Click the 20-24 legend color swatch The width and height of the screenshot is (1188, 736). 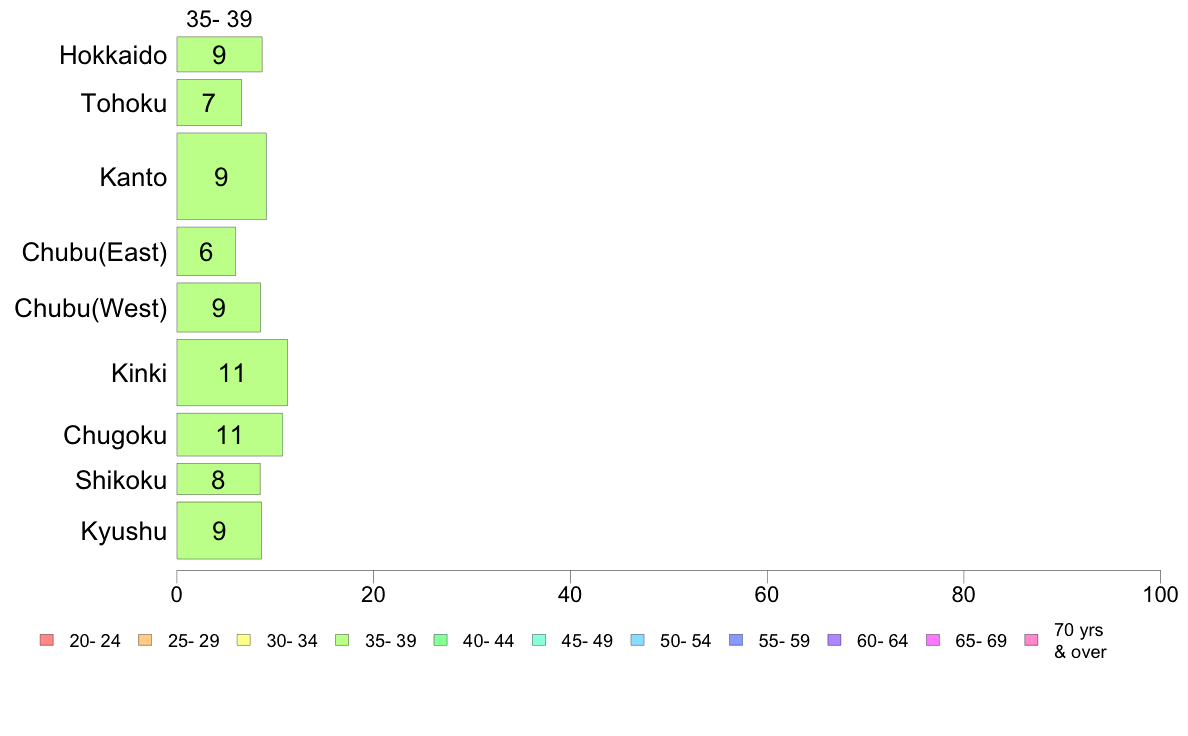point(46,641)
